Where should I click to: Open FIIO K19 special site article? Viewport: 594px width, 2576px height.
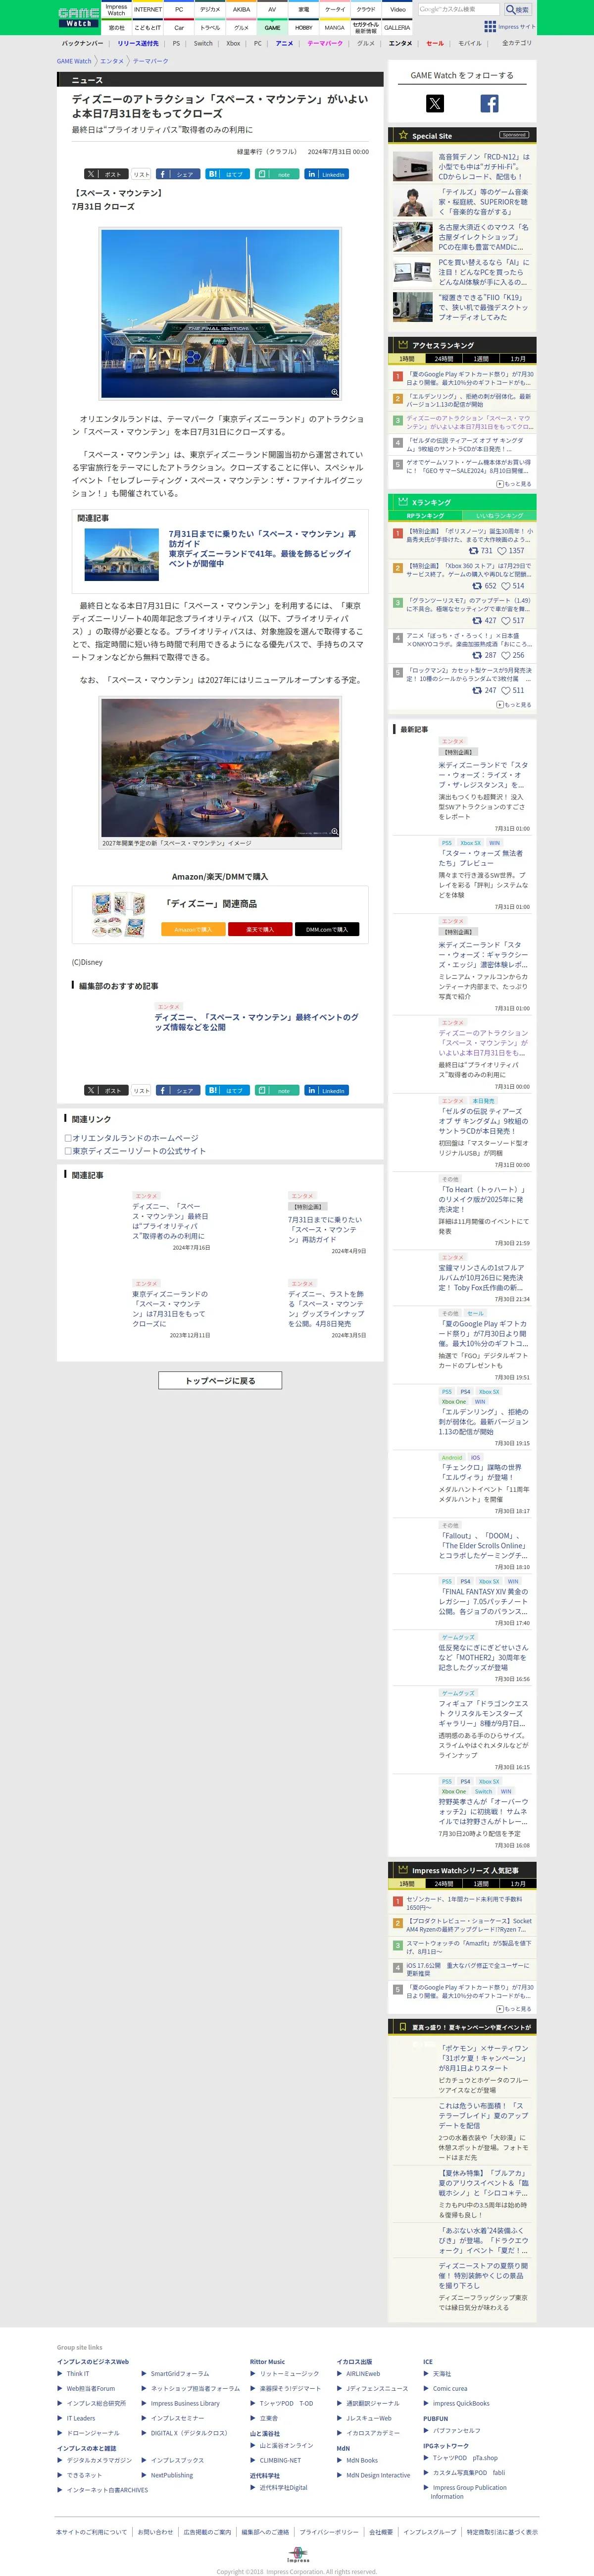[x=484, y=307]
